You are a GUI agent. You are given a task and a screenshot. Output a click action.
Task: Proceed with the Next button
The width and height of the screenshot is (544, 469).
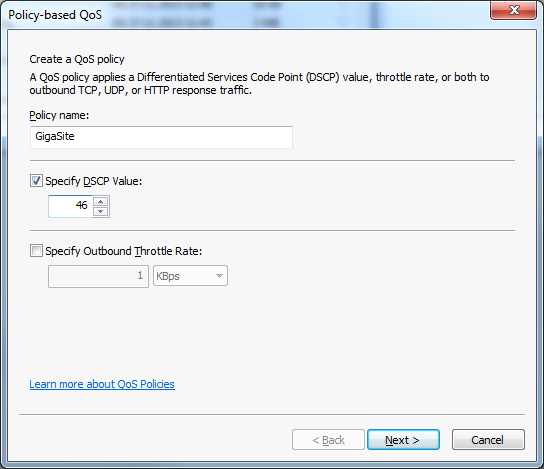(x=403, y=440)
